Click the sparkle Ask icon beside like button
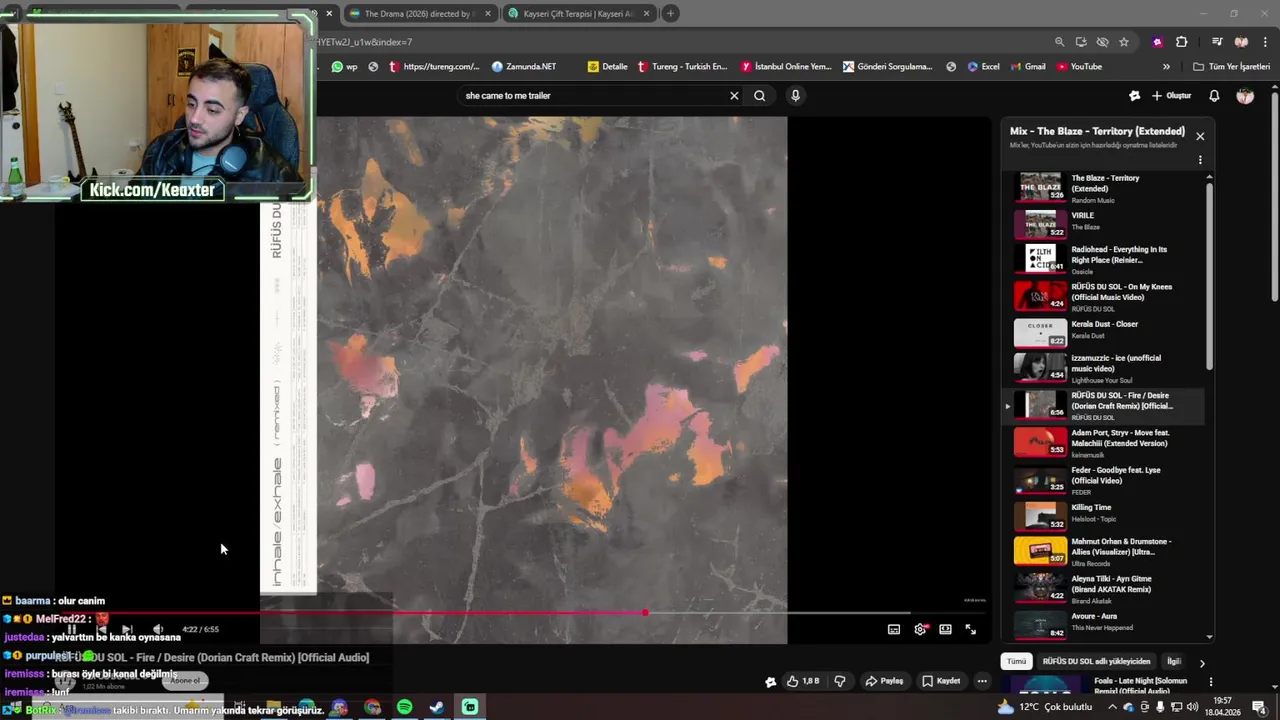The image size is (1280, 720). point(770,681)
